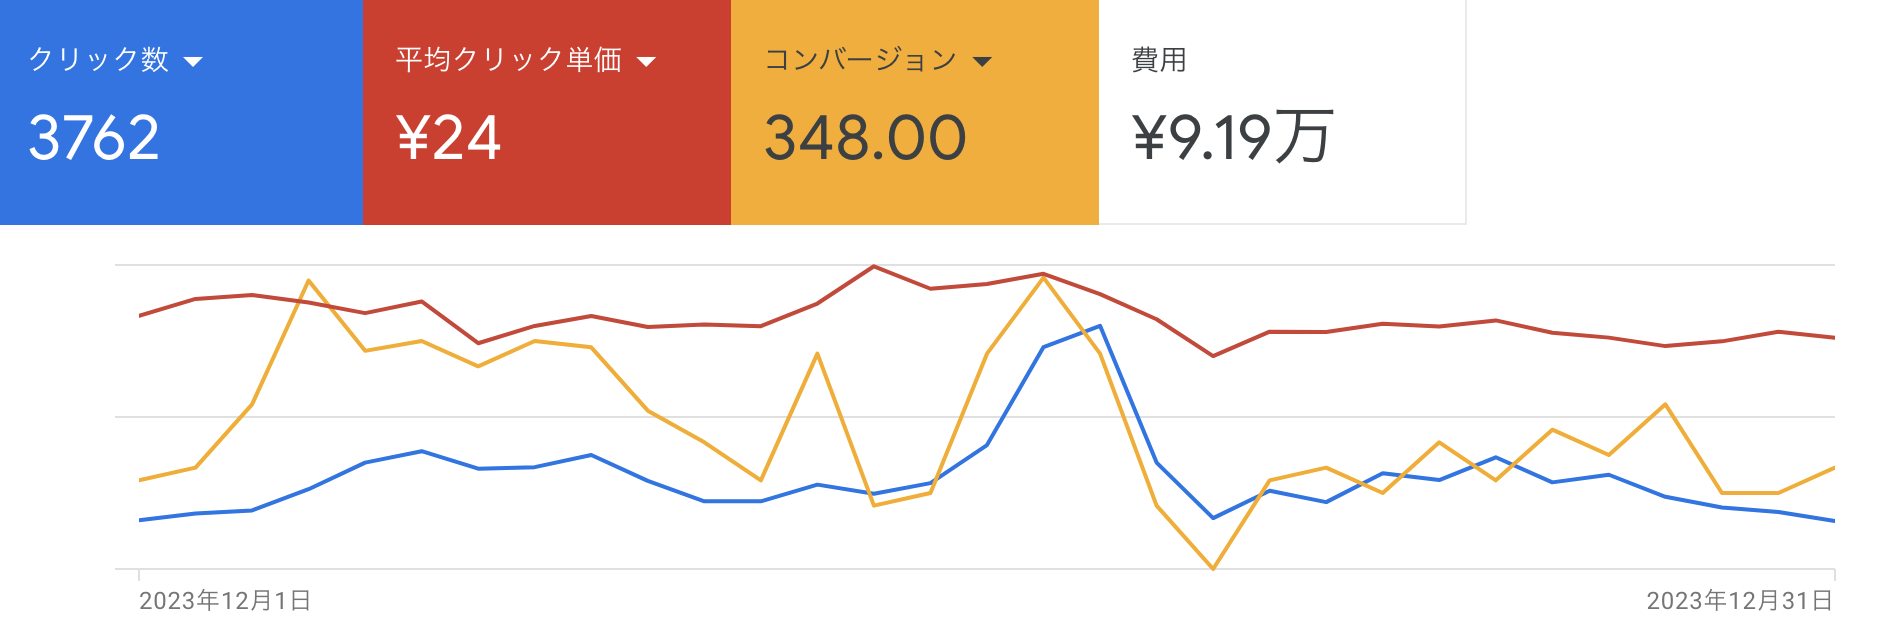1894x644 pixels.
Task: Select the ¥9.19万 cost value
Action: (1232, 138)
